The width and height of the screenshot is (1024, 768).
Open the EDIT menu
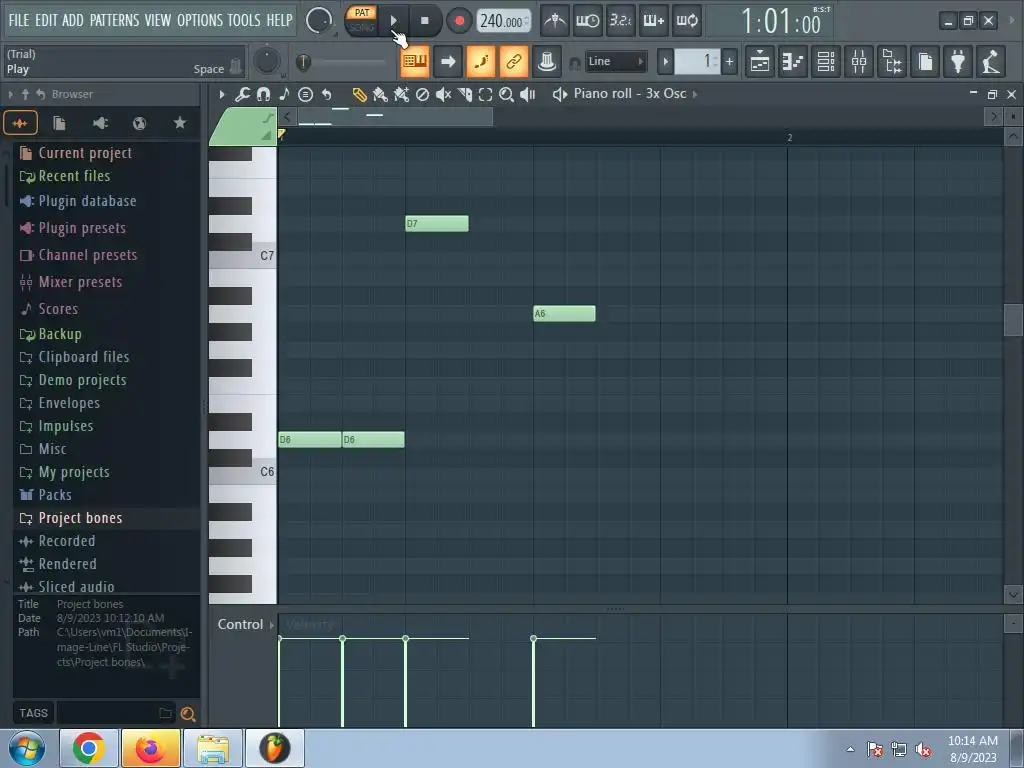46,20
